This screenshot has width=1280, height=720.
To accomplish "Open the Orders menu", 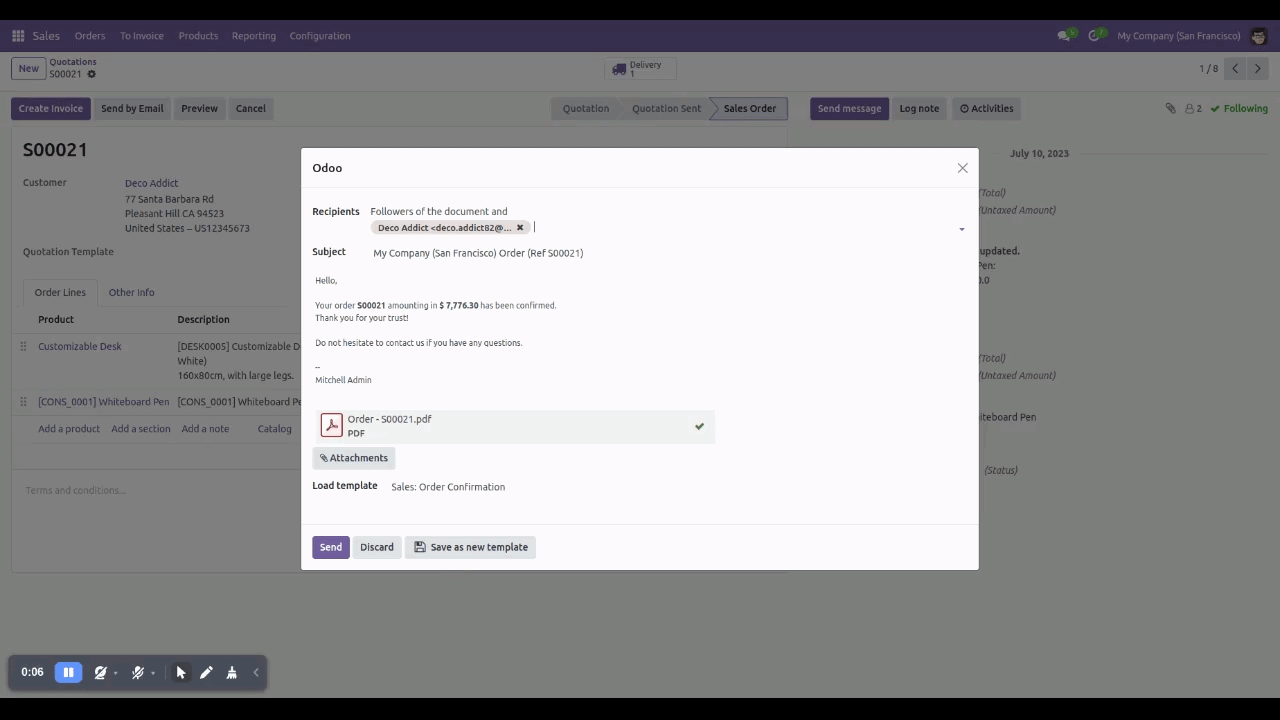I will (90, 36).
